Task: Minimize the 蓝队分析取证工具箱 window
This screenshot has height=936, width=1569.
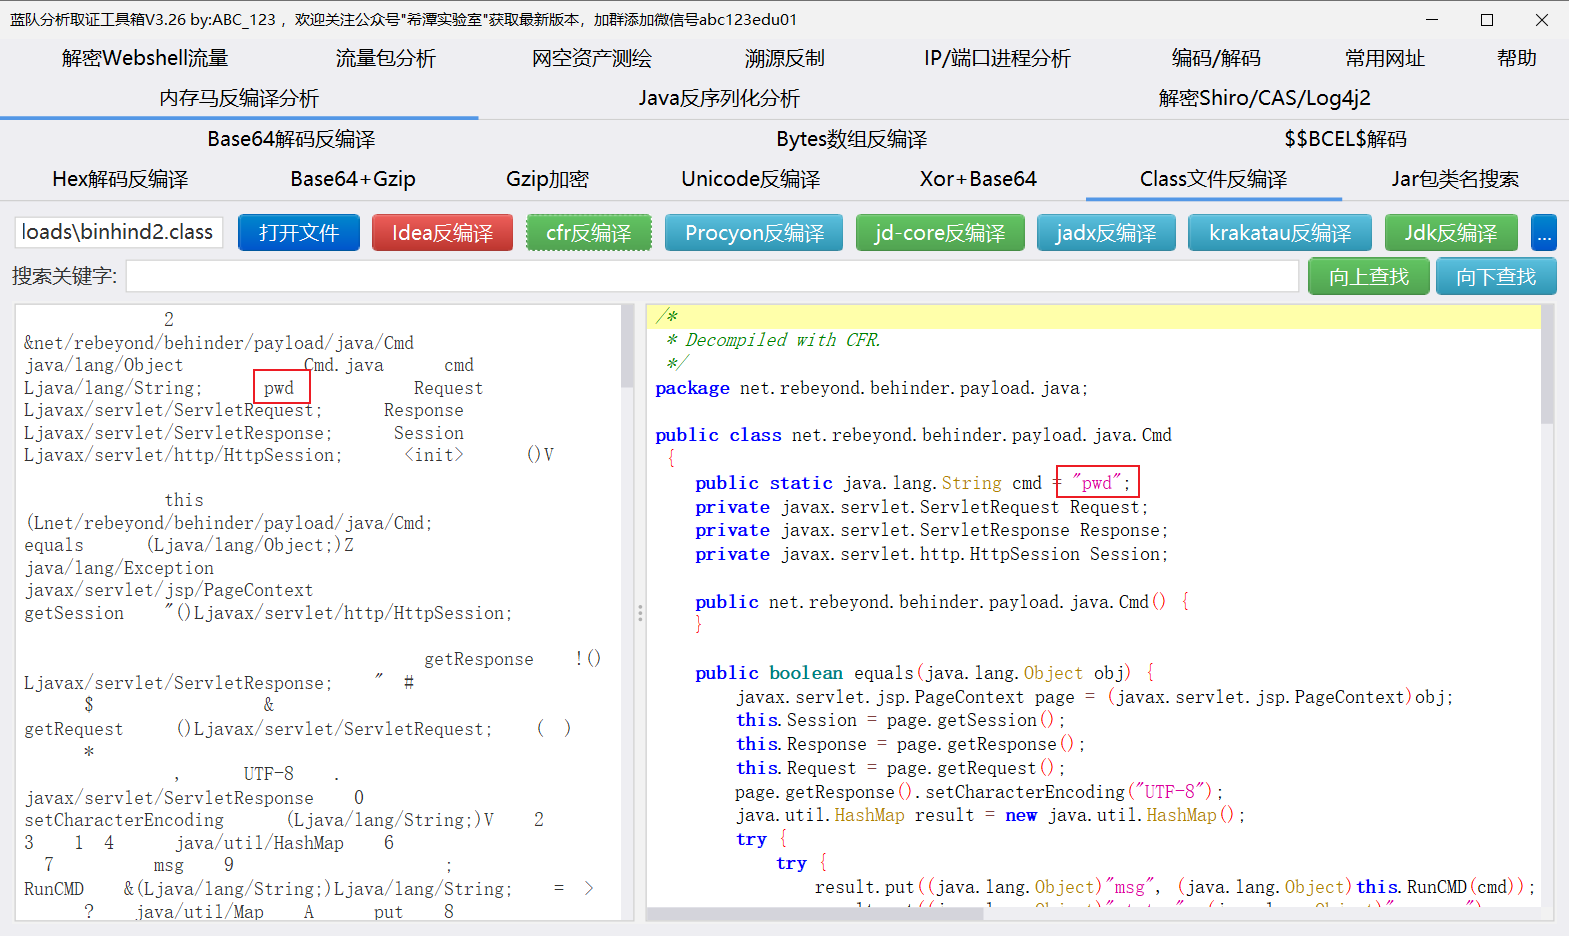Action: (x=1432, y=19)
